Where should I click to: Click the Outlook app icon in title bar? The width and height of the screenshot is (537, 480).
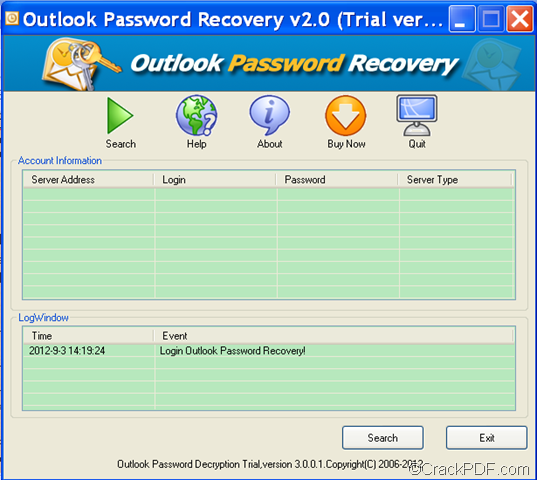click(12, 18)
